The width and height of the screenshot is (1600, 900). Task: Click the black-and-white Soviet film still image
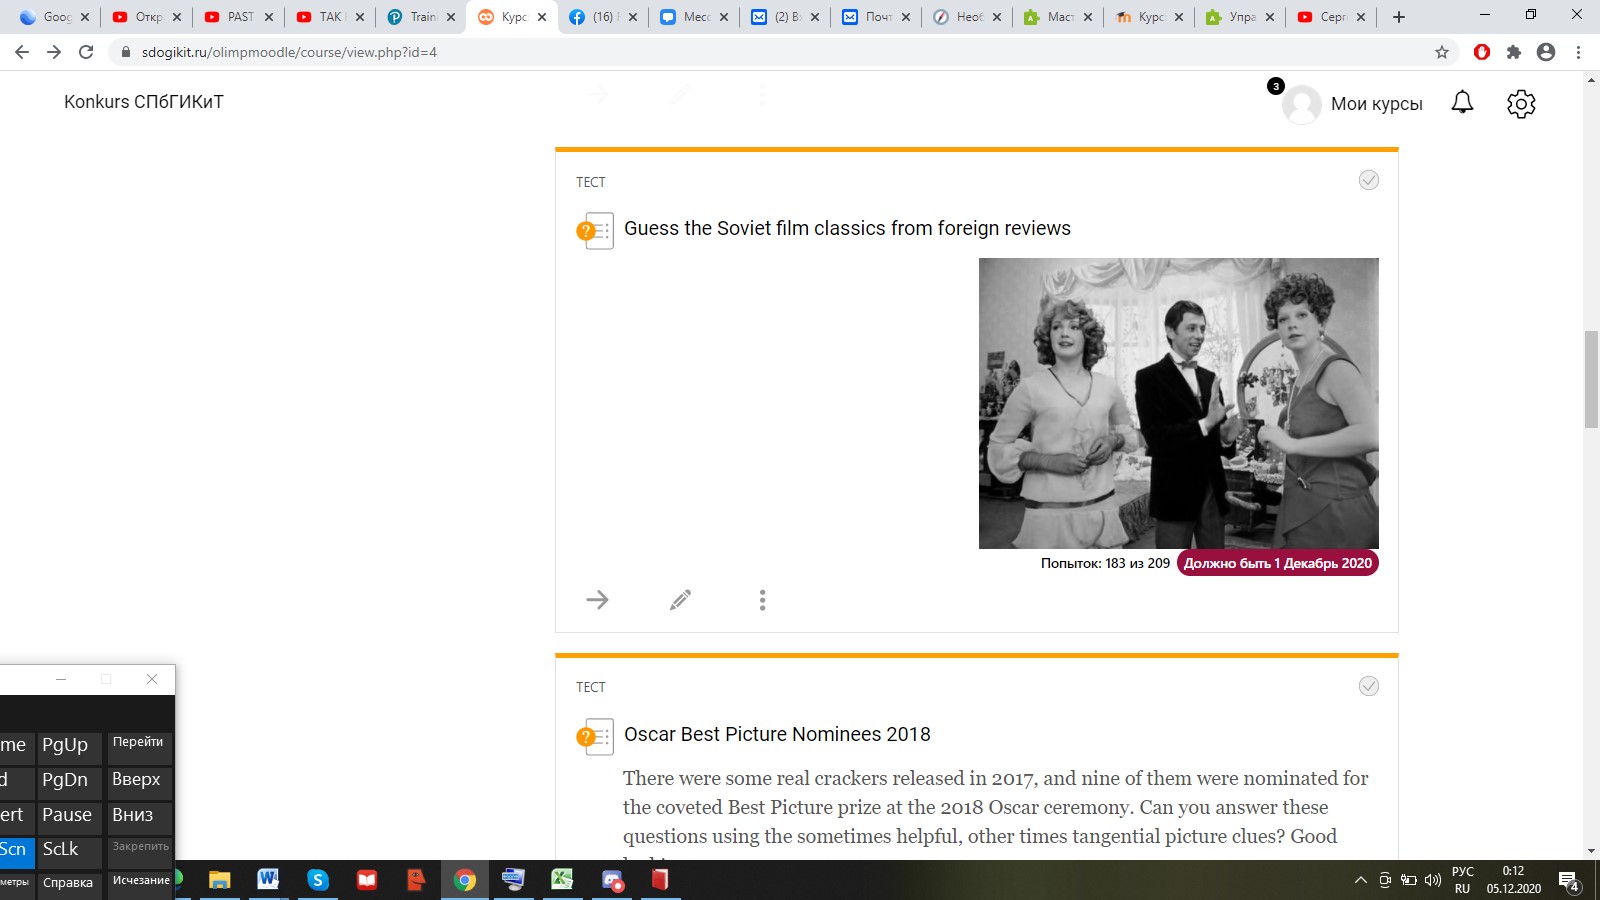click(x=1178, y=403)
